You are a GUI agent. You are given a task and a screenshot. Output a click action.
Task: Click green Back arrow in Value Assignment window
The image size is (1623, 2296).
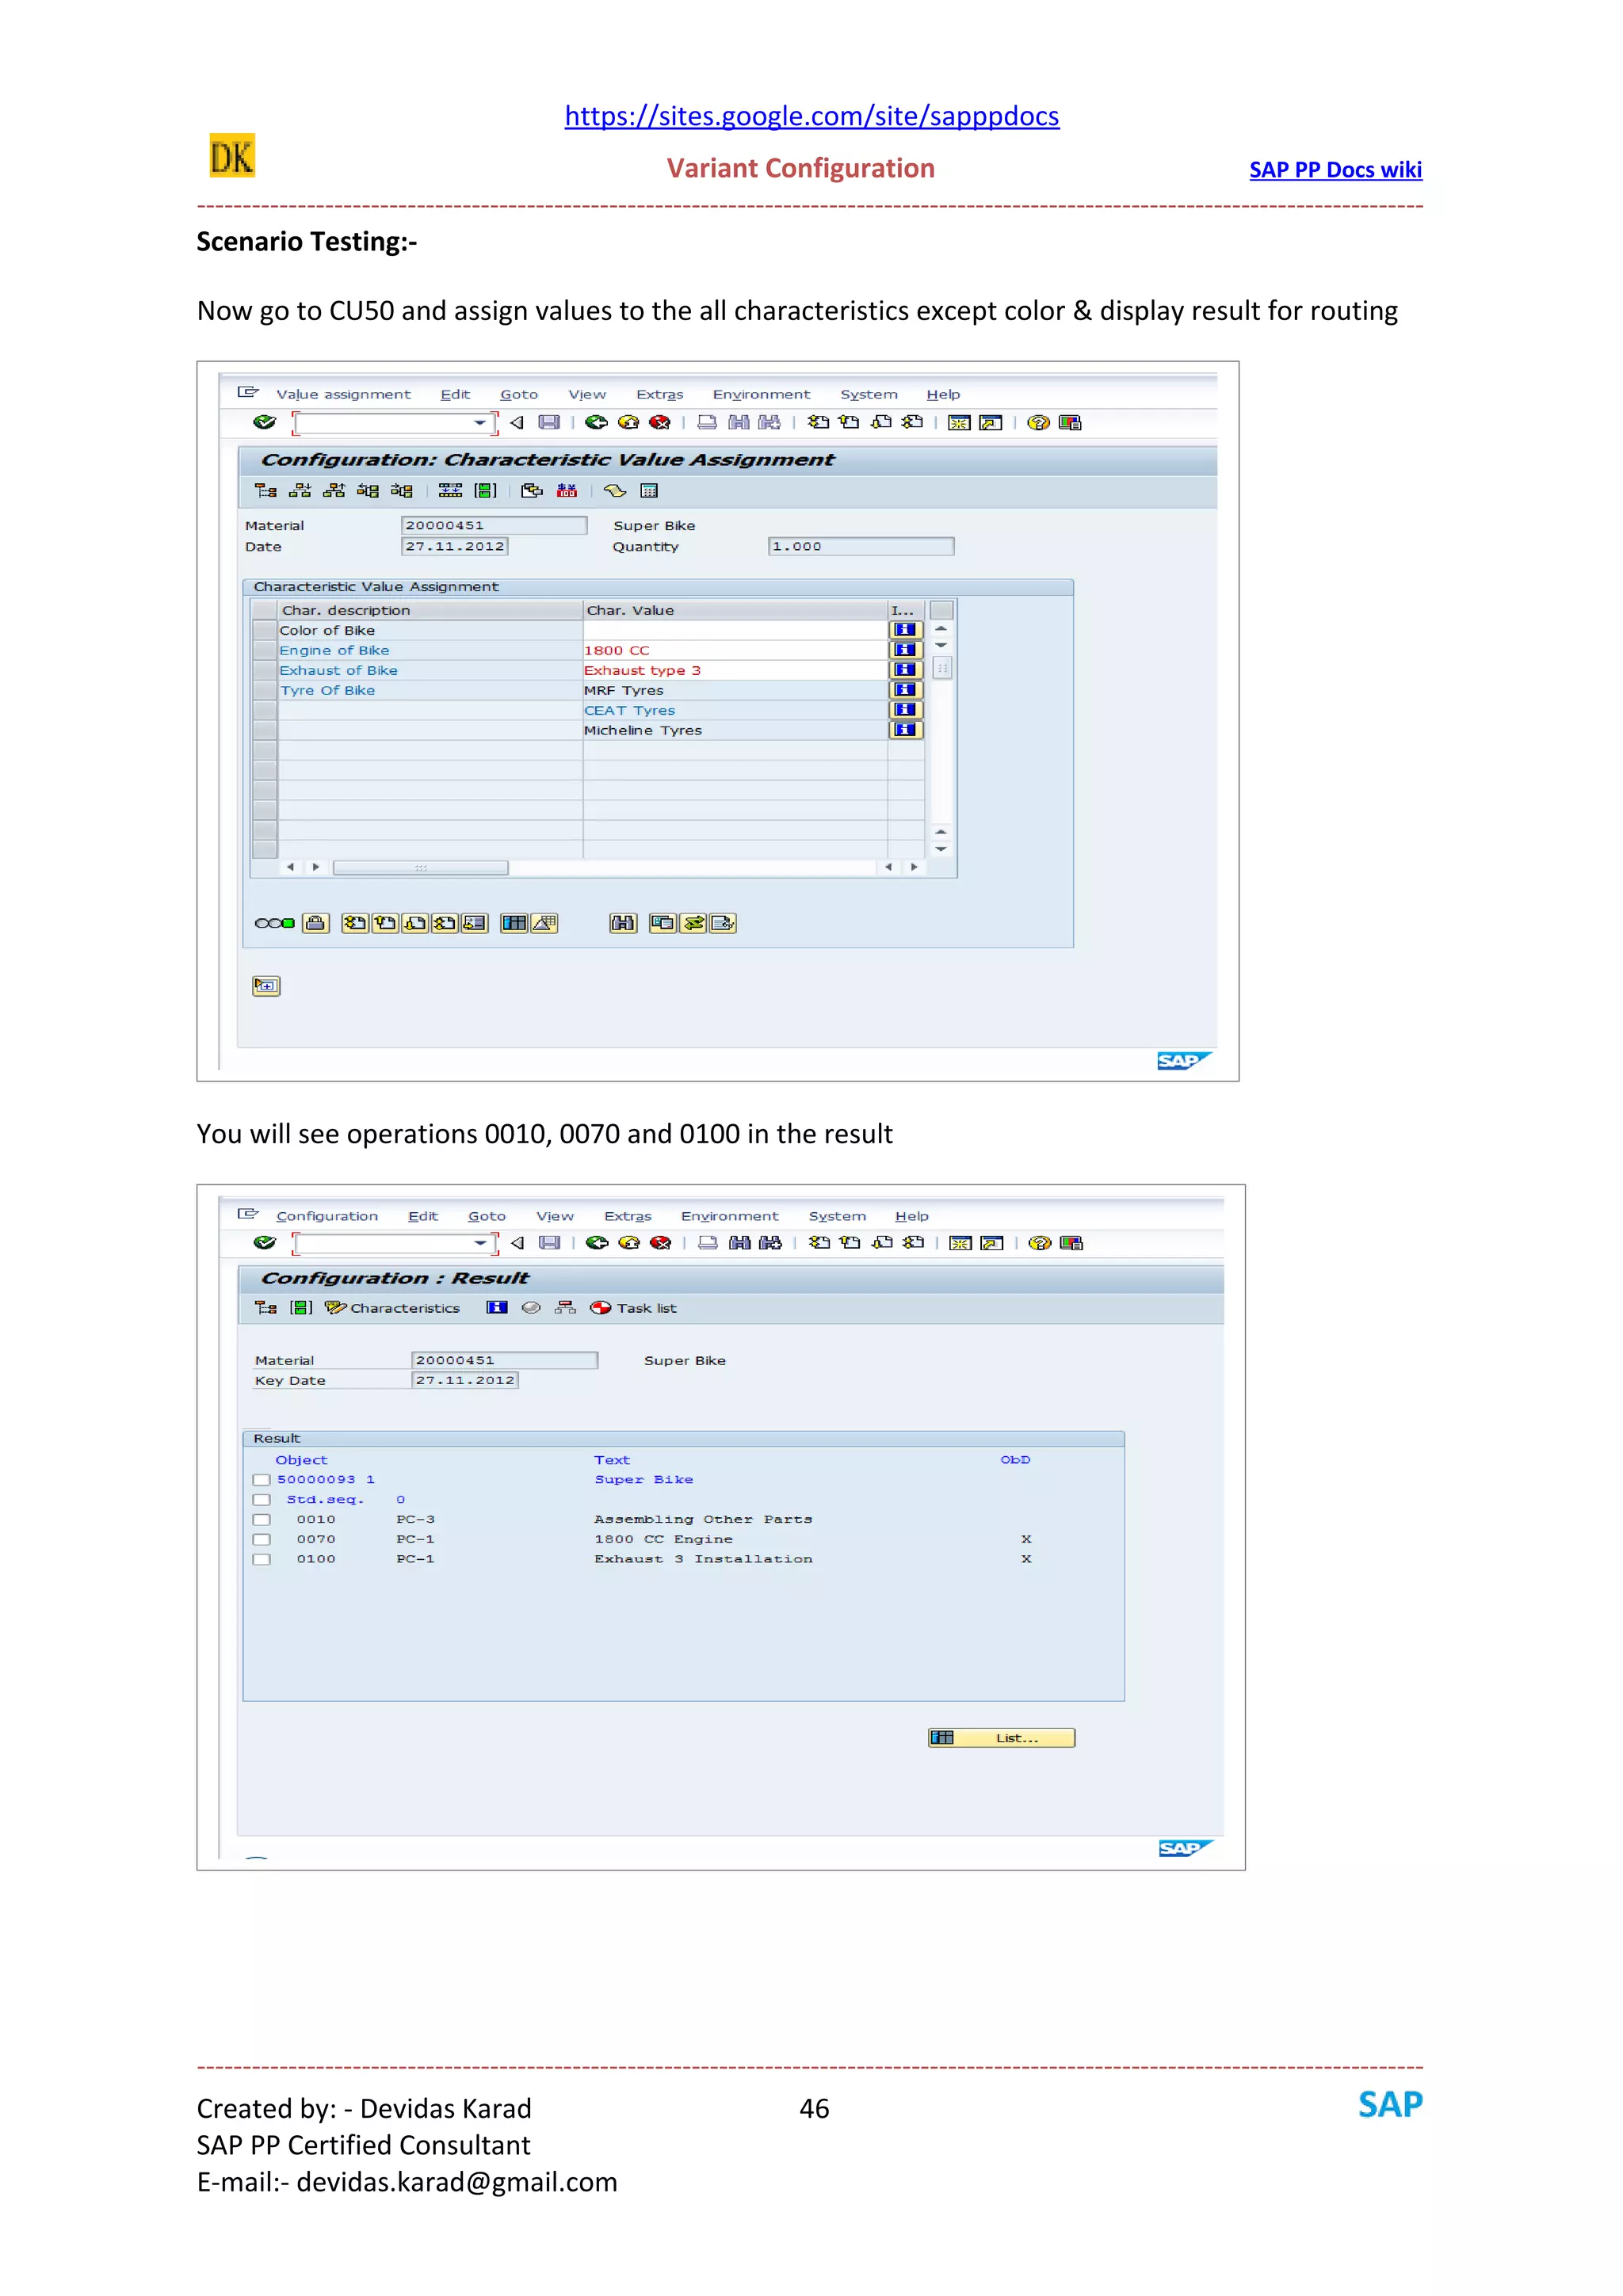596,423
